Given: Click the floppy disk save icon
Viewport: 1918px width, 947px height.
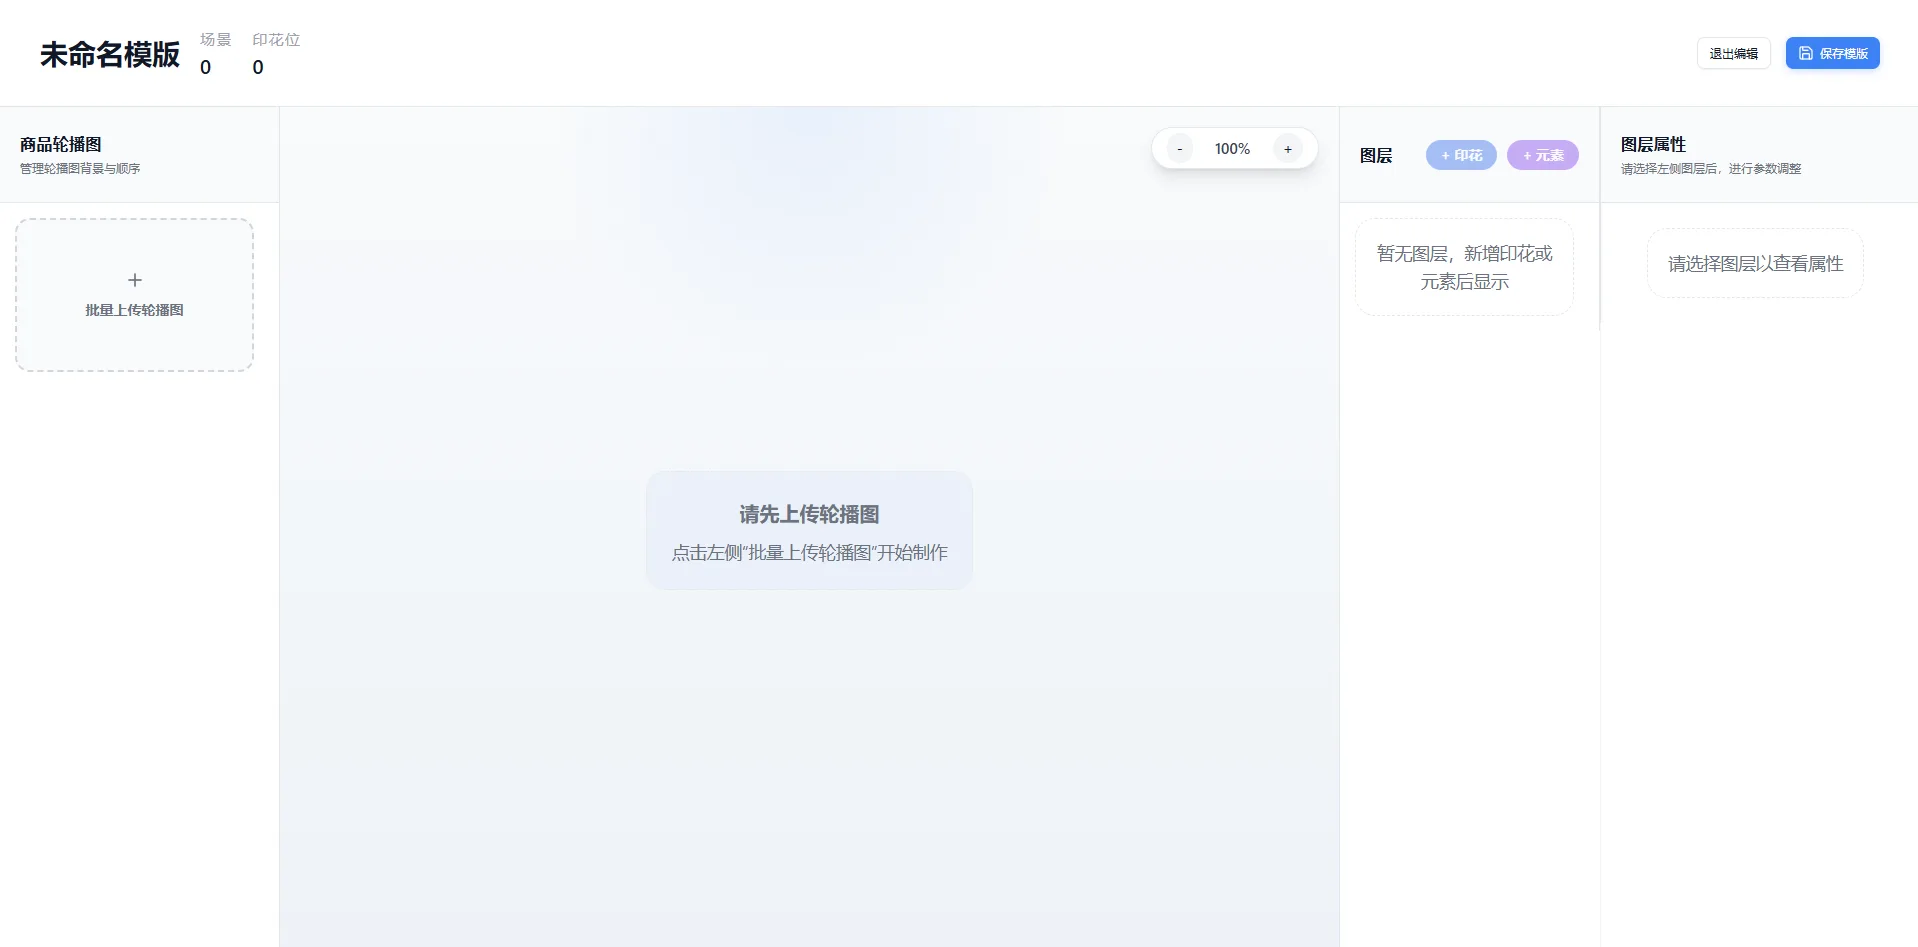Looking at the screenshot, I should pos(1806,53).
